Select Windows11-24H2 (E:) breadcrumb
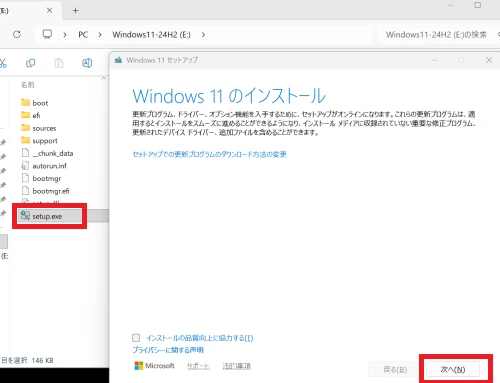 [x=151, y=35]
